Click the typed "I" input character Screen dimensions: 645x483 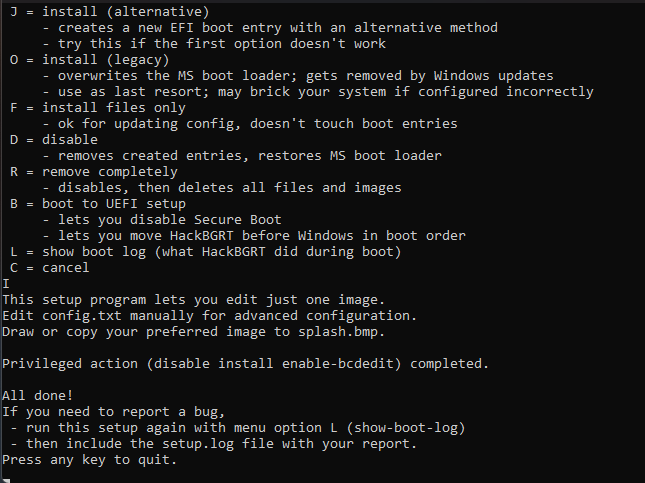(6, 284)
